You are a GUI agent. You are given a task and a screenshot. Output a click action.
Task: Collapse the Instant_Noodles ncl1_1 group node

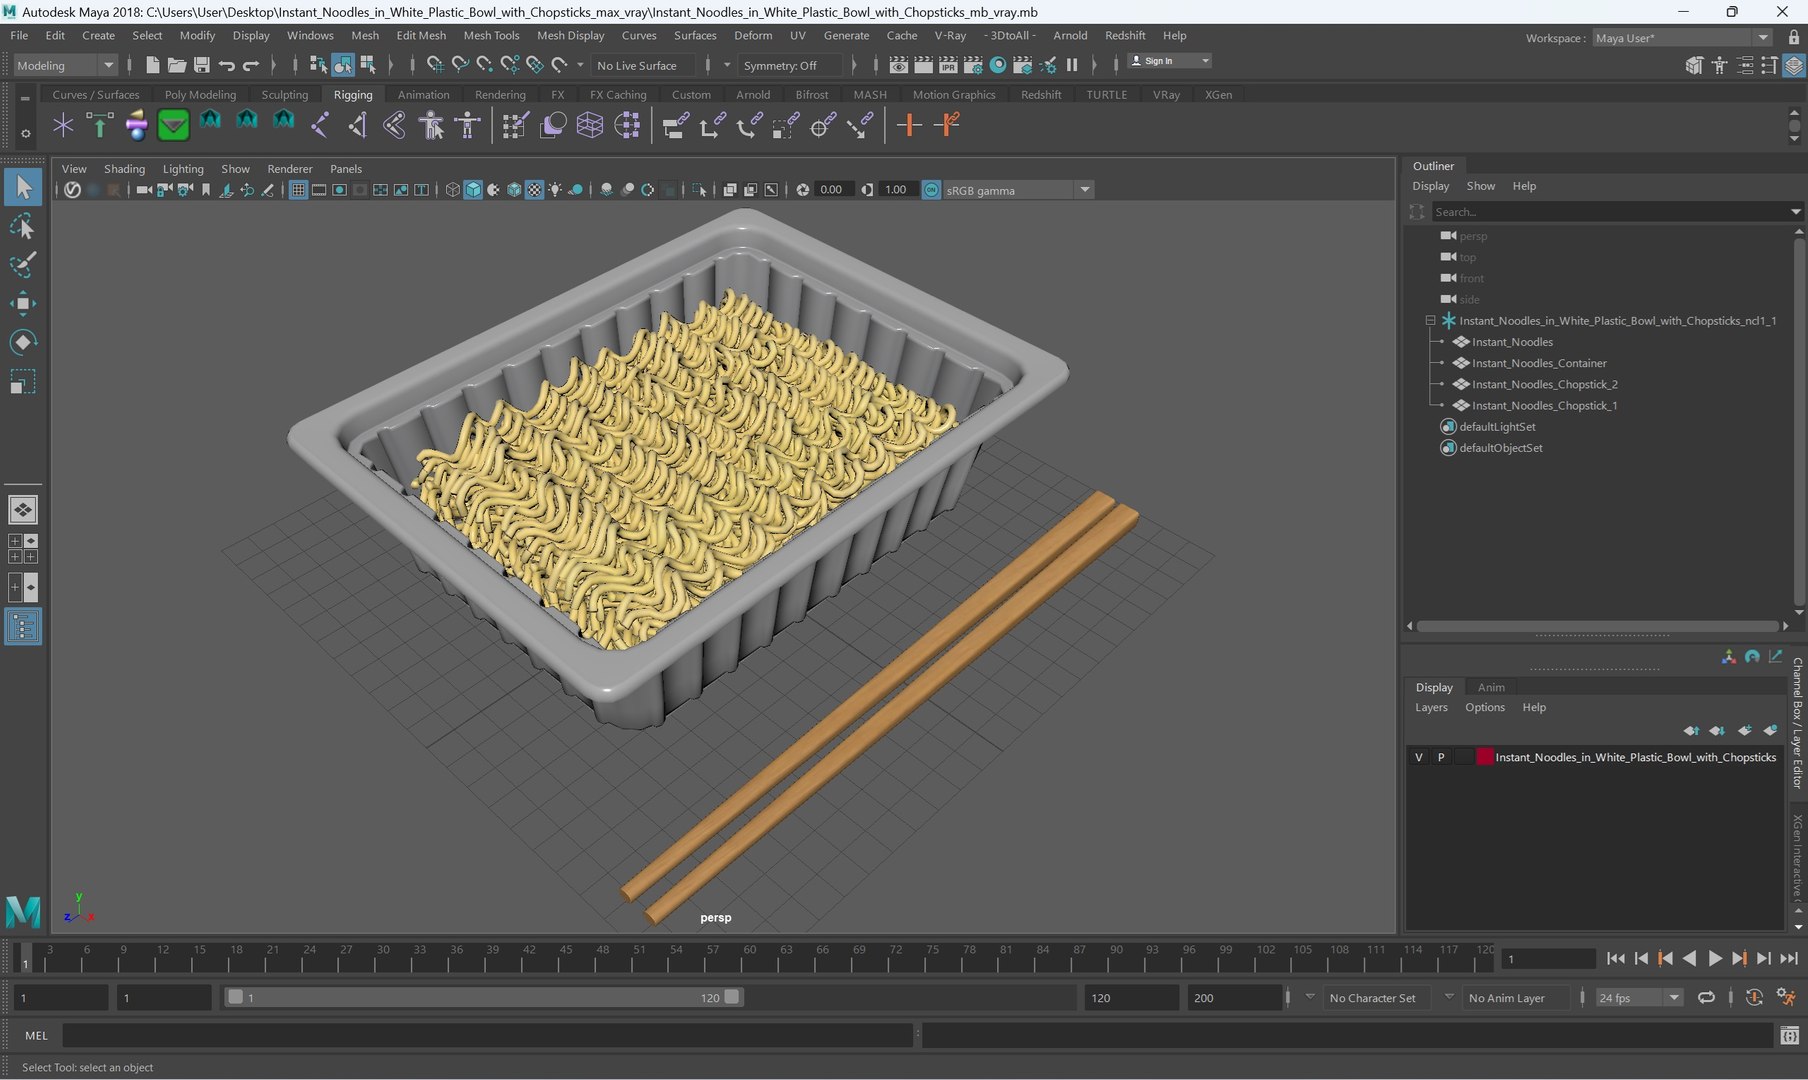coord(1430,321)
